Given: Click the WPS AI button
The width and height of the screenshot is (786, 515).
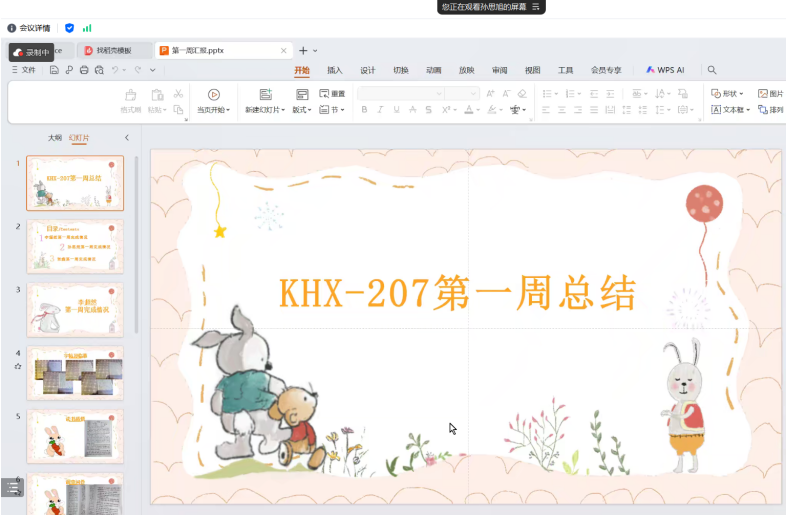Looking at the screenshot, I should [x=665, y=70].
